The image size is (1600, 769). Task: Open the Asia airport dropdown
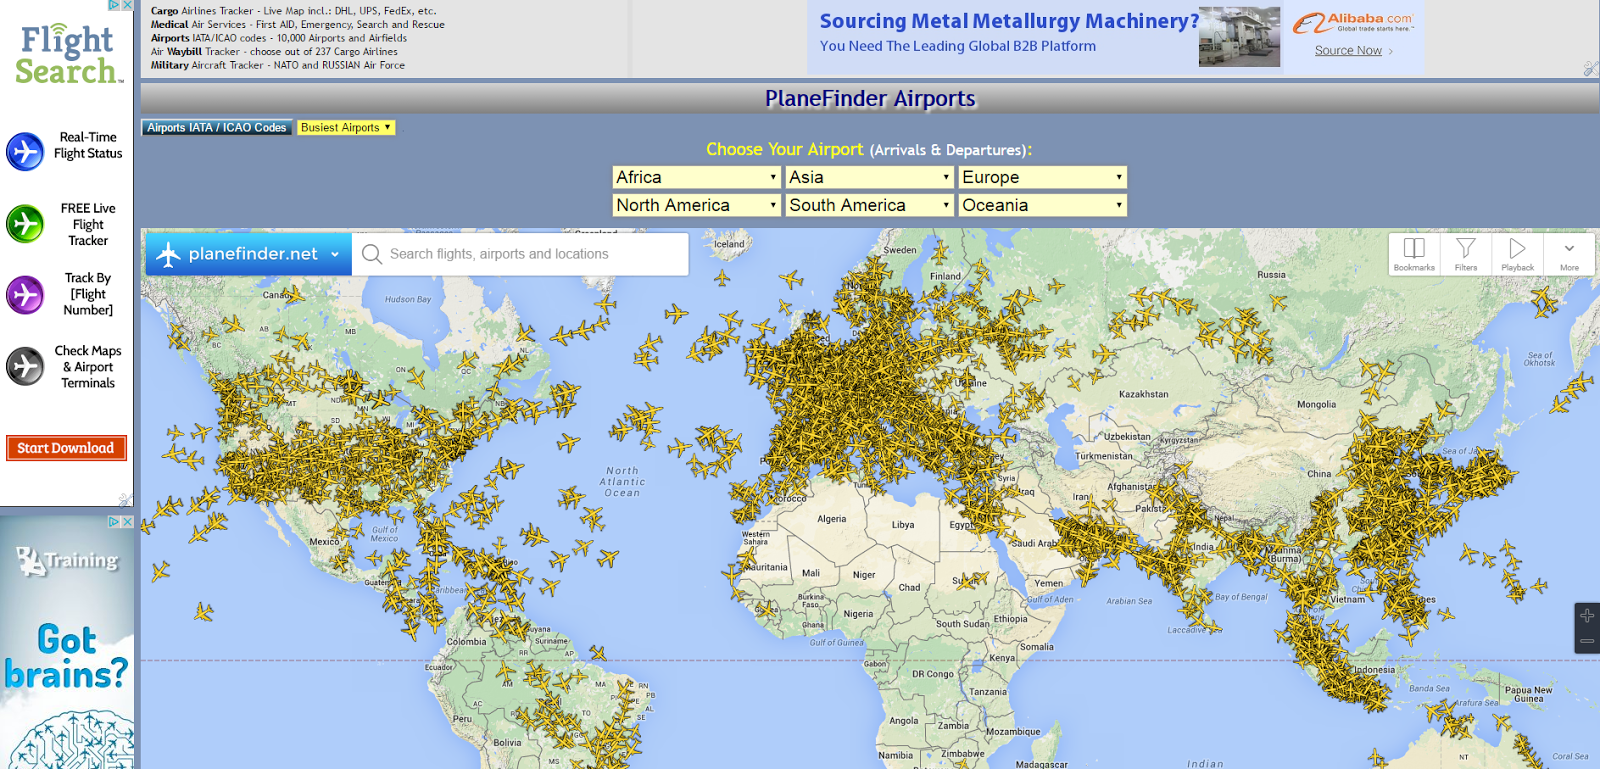[x=869, y=177]
